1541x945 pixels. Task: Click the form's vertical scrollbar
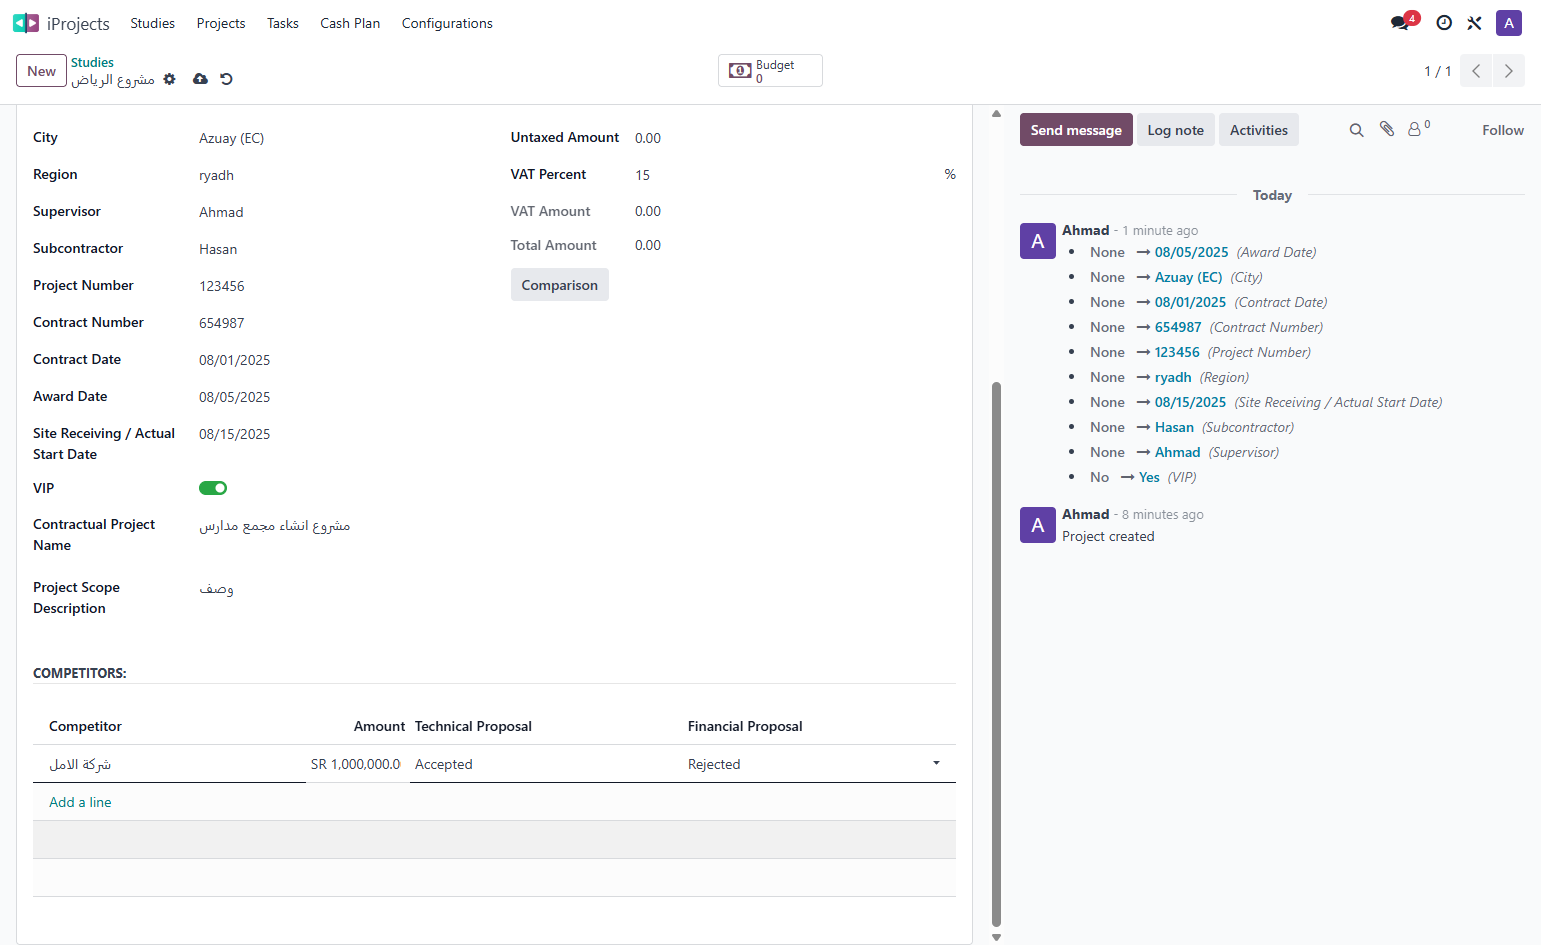996,653
